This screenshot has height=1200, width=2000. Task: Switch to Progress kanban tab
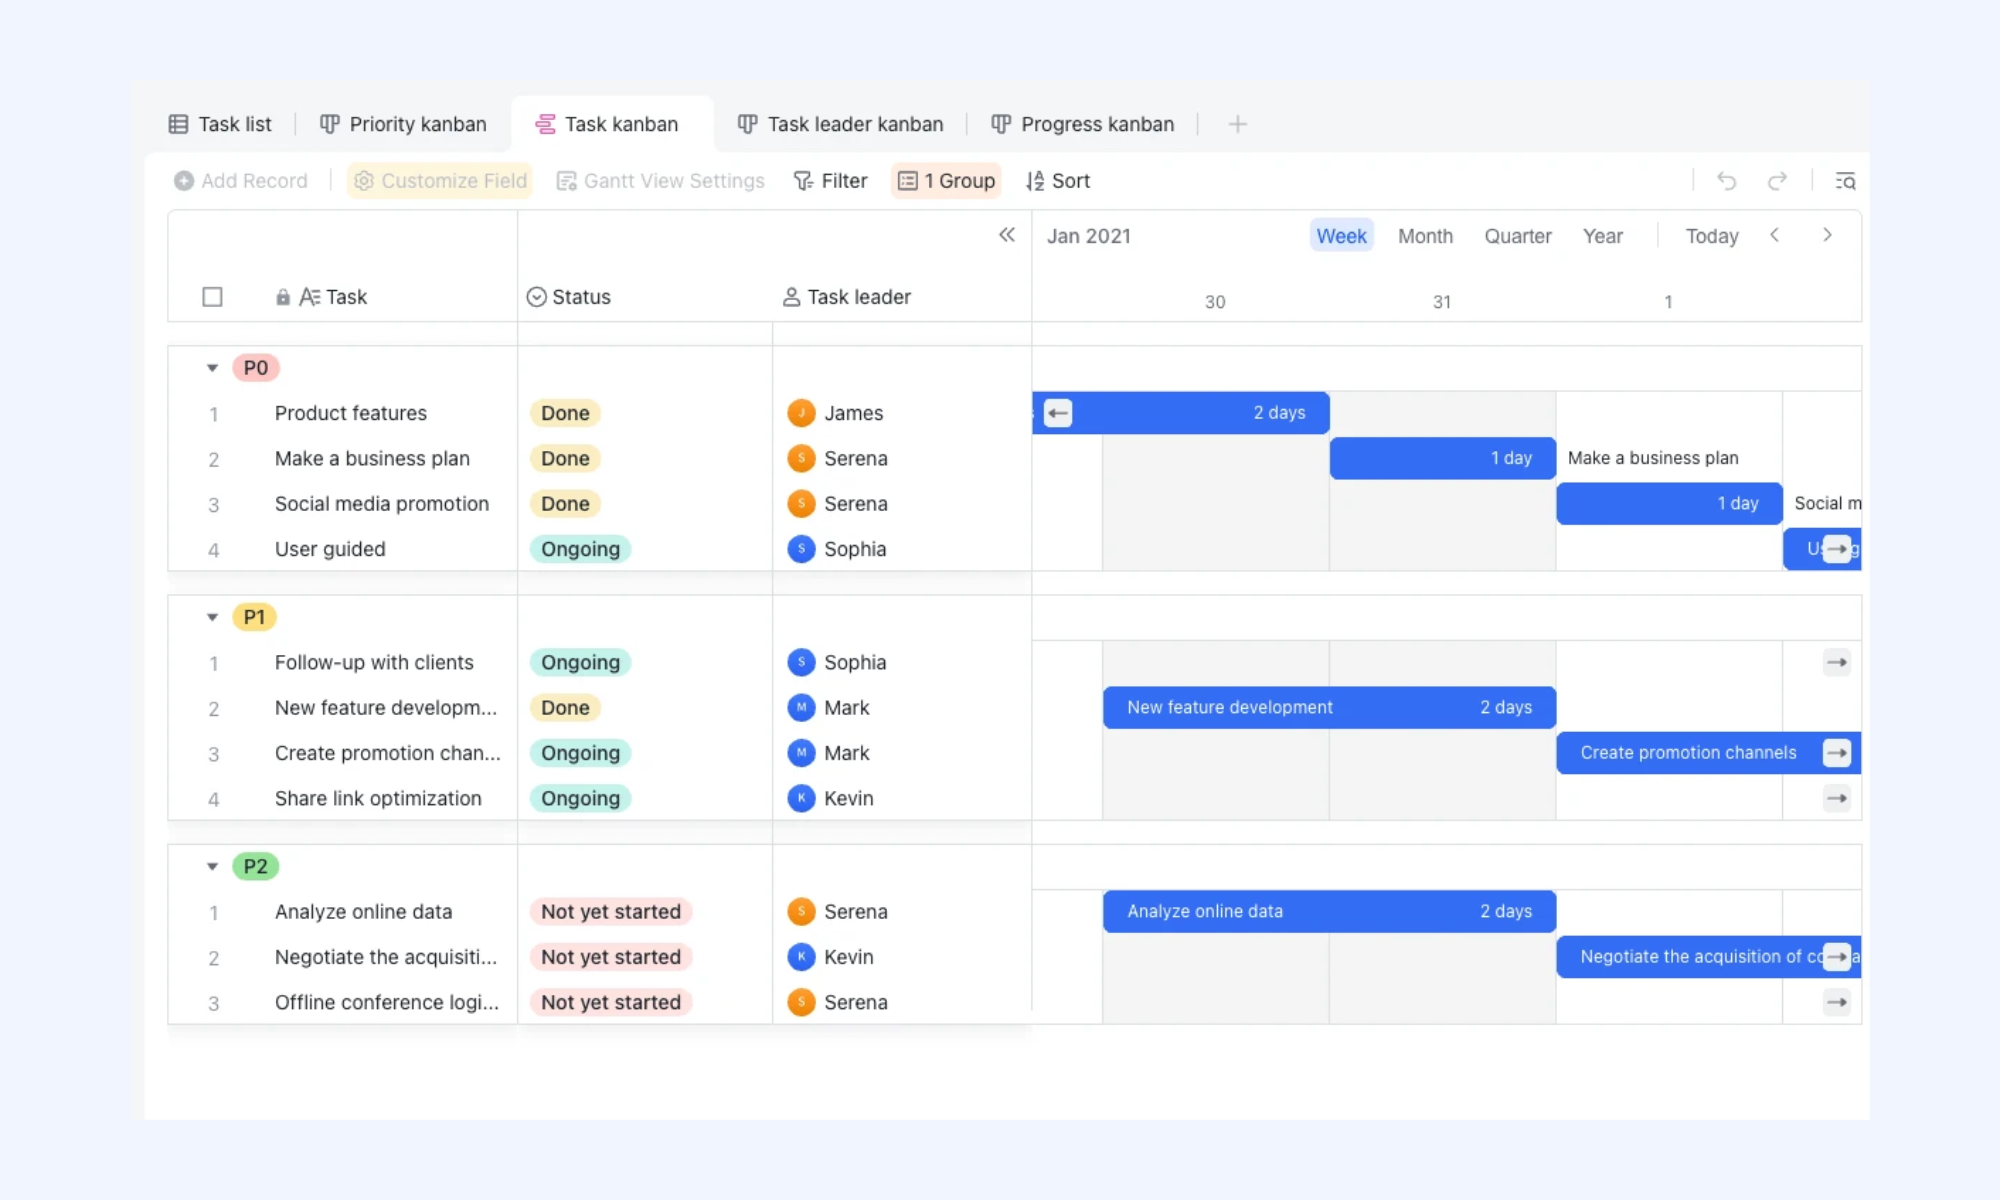[1082, 124]
